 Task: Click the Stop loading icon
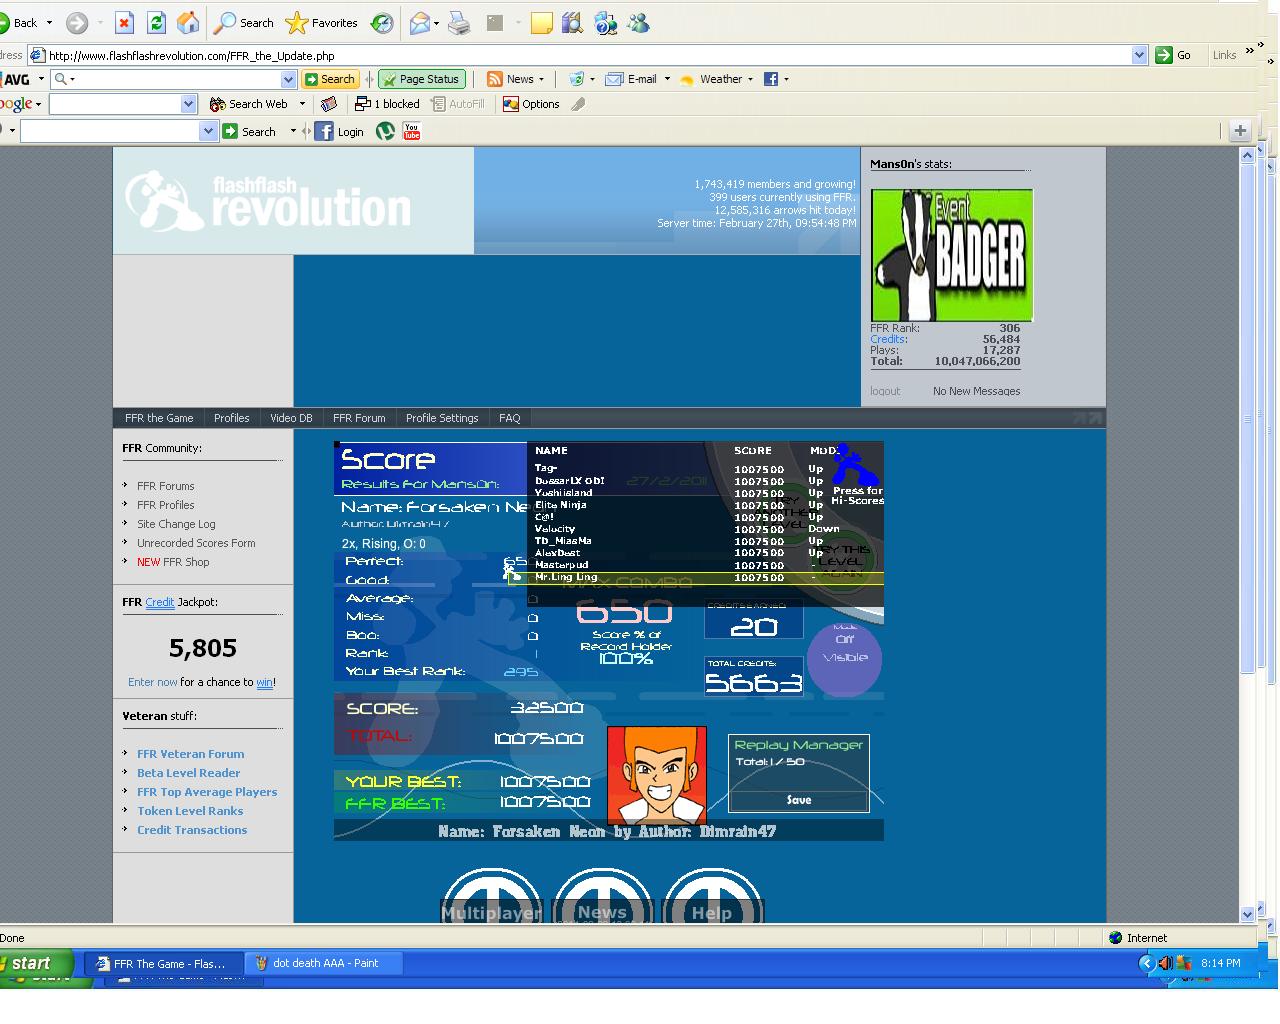click(124, 22)
